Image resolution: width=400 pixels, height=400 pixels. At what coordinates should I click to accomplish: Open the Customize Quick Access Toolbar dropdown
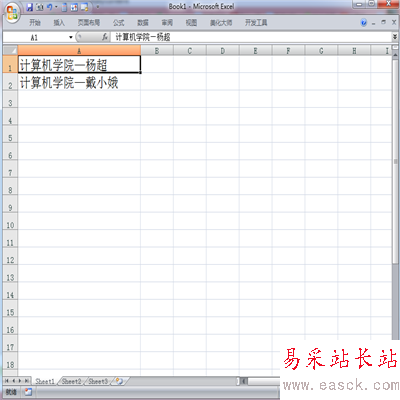[98, 7]
